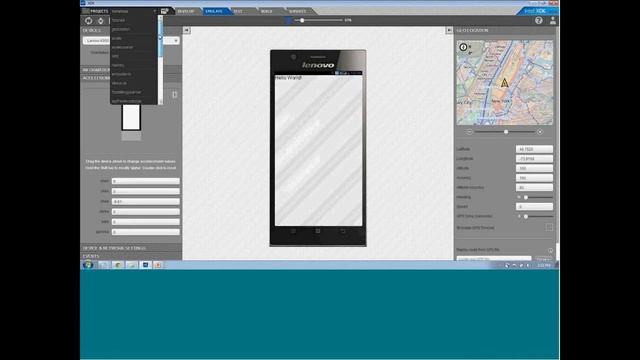Click the map compass information icon

[x=463, y=47]
